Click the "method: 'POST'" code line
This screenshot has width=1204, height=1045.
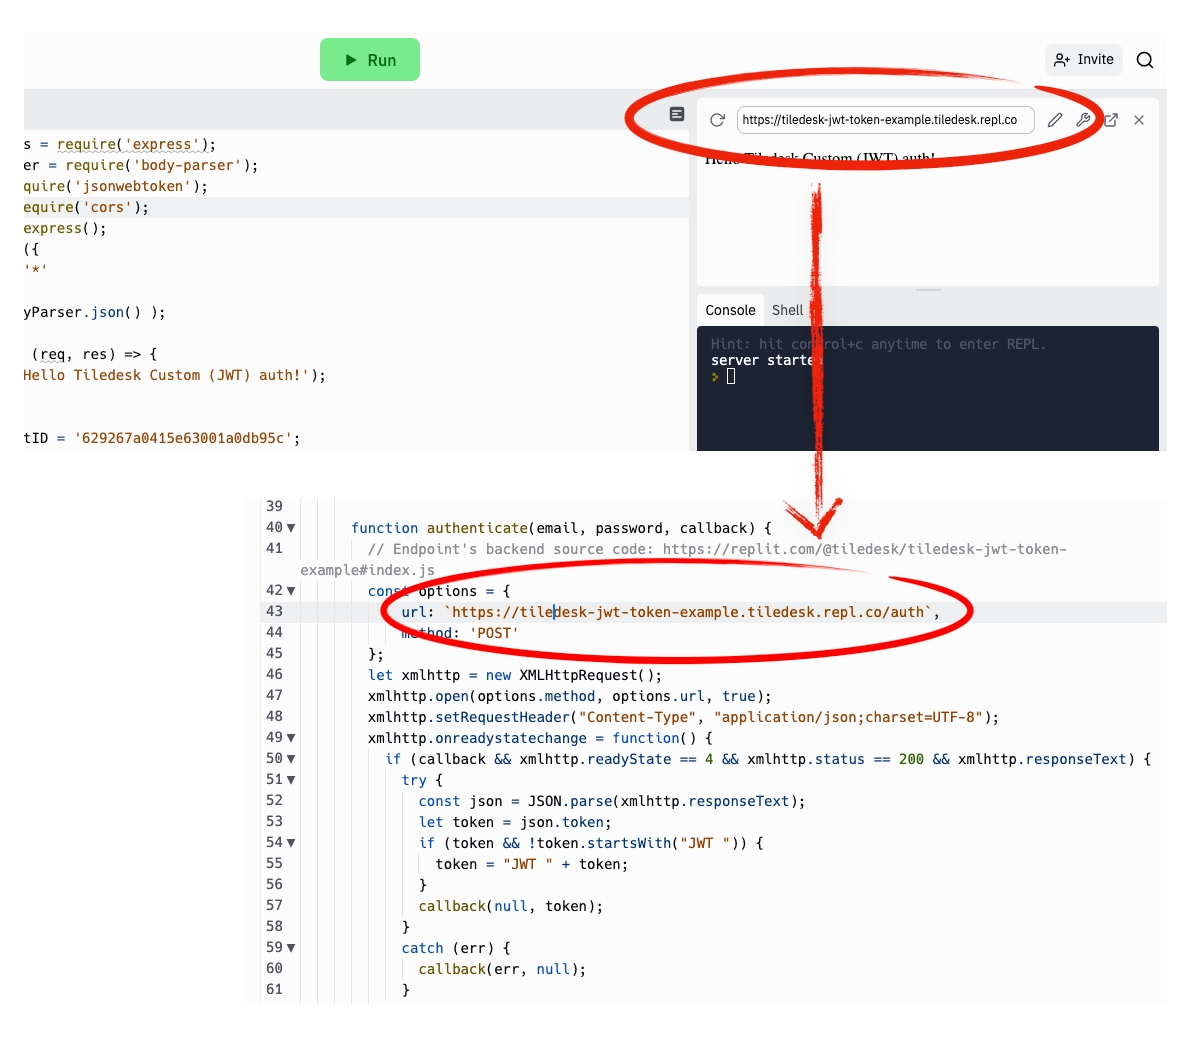pyautogui.click(x=460, y=633)
